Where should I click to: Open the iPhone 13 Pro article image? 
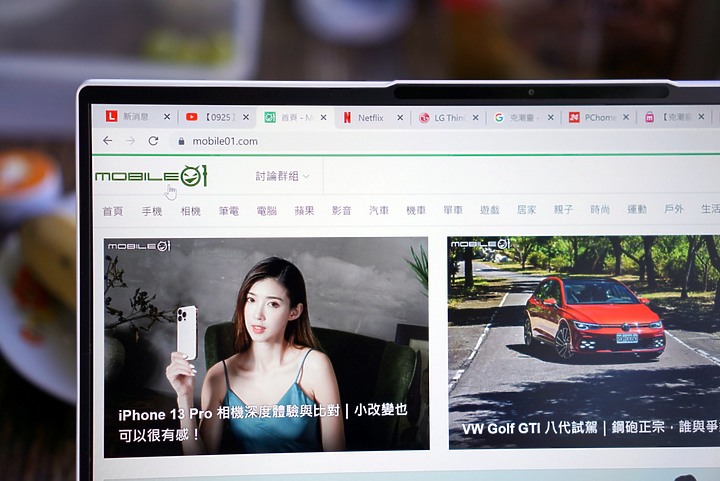point(266,347)
